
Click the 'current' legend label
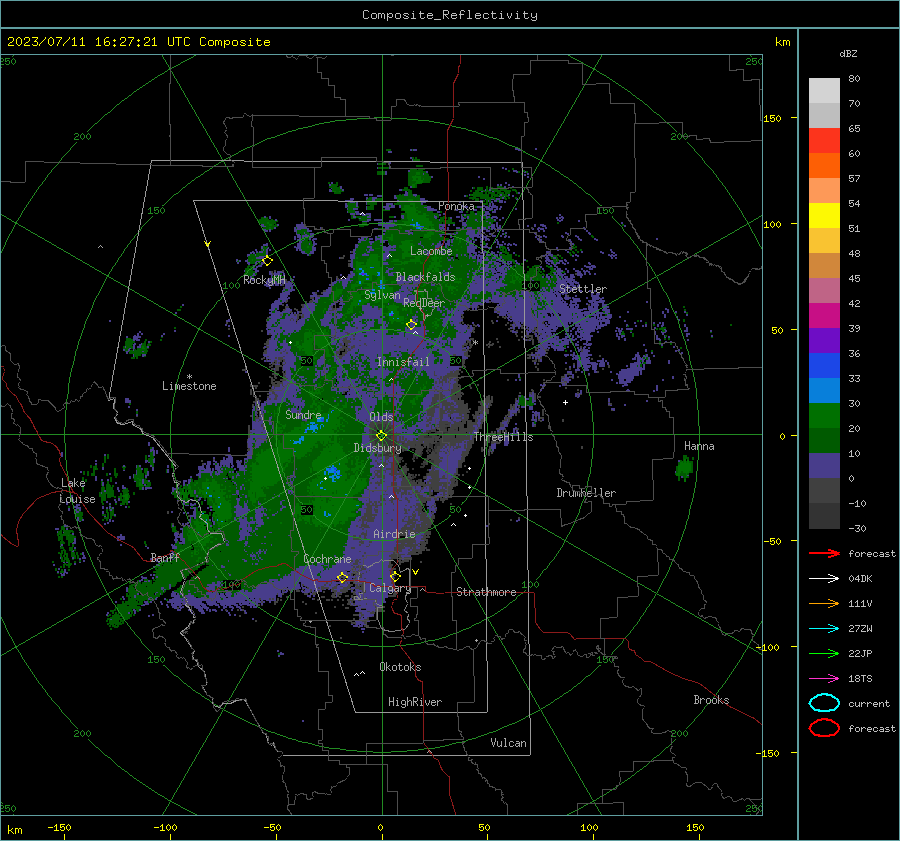[x=868, y=703]
